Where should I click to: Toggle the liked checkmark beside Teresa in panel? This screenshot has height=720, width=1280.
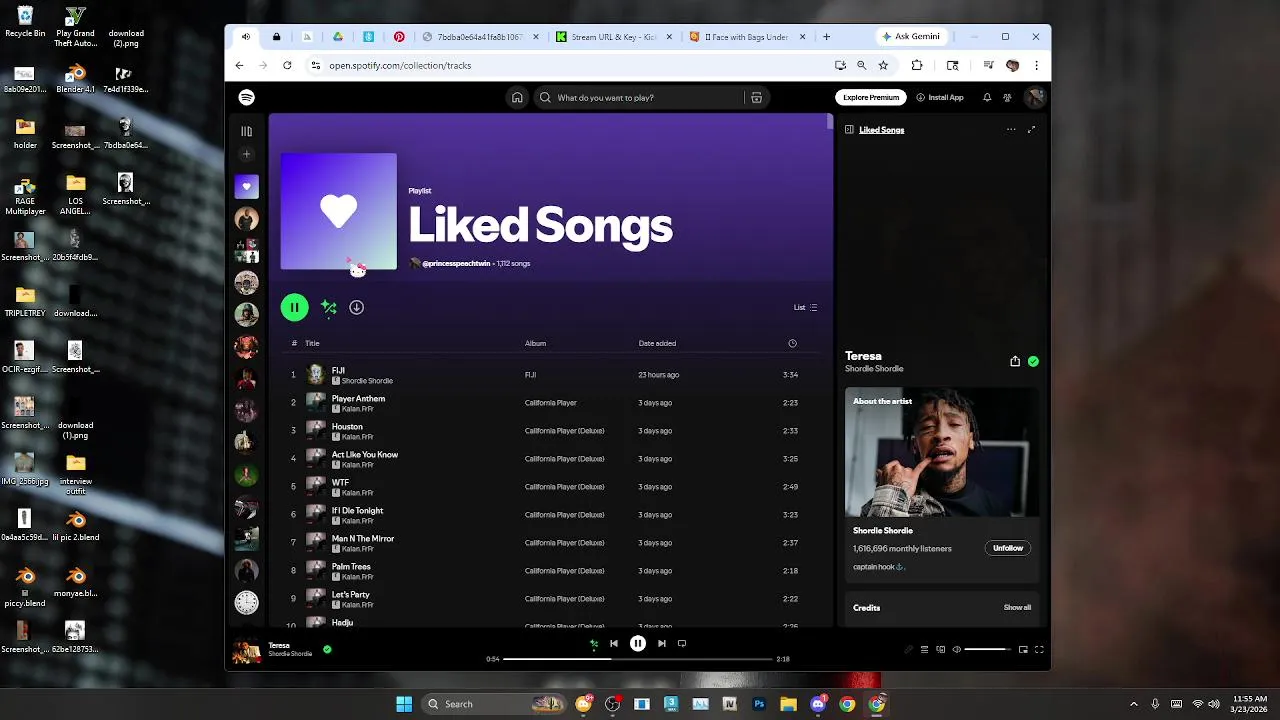pos(1033,361)
